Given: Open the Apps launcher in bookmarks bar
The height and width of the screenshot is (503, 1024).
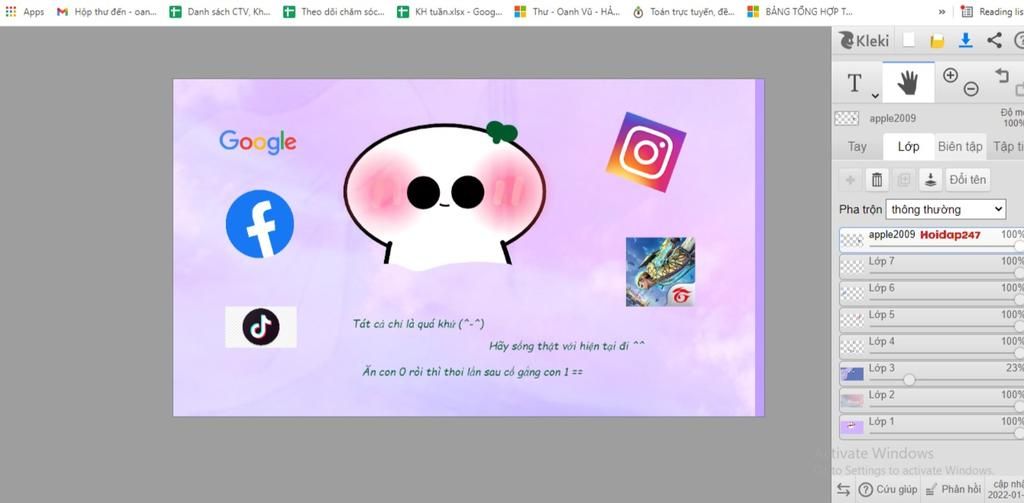Looking at the screenshot, I should 24,12.
